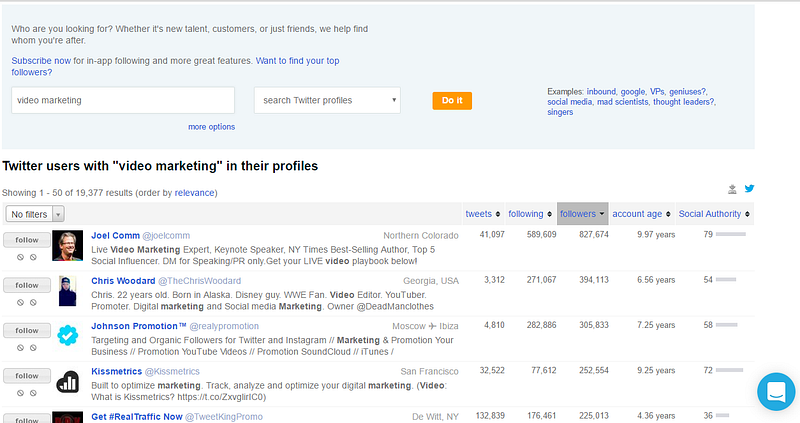This screenshot has height=423, width=800.
Task: Click Joel Comm's Social Authority bar at 79
Action: (x=731, y=234)
